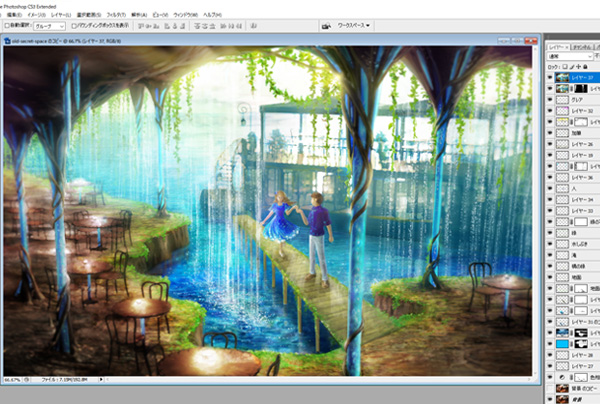
Task: Open the ワークスペース dropdown
Action: tap(354, 26)
